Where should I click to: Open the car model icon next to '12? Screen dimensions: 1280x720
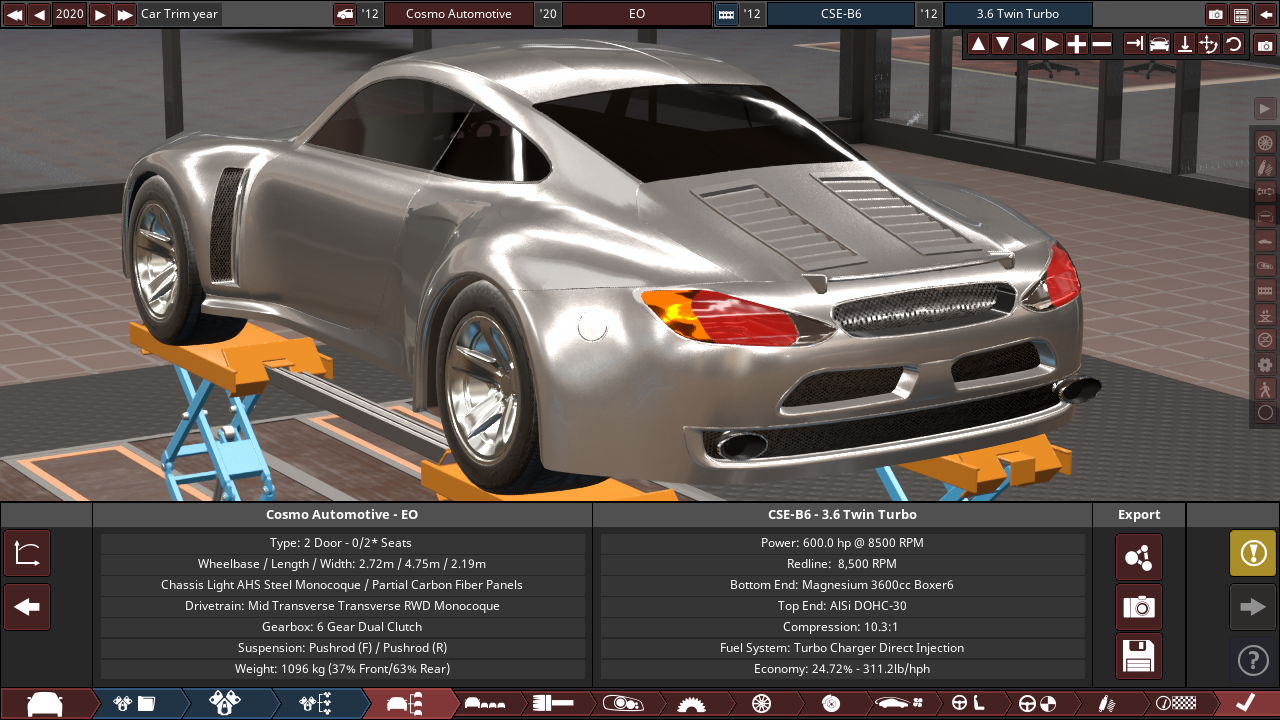point(345,14)
